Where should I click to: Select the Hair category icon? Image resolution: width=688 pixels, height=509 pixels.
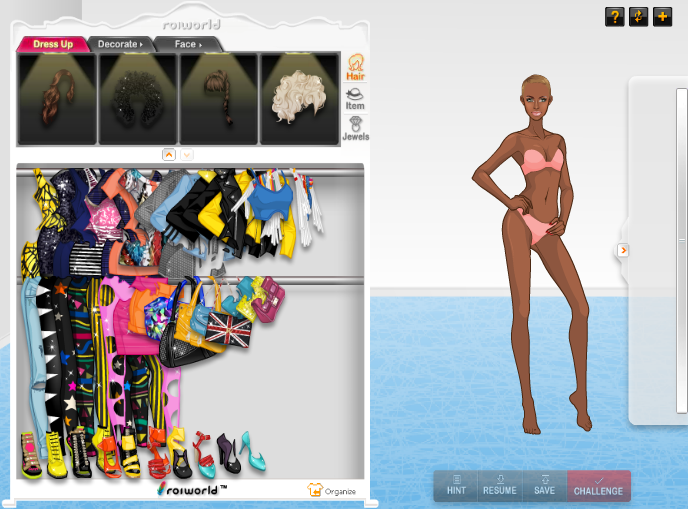[355, 67]
